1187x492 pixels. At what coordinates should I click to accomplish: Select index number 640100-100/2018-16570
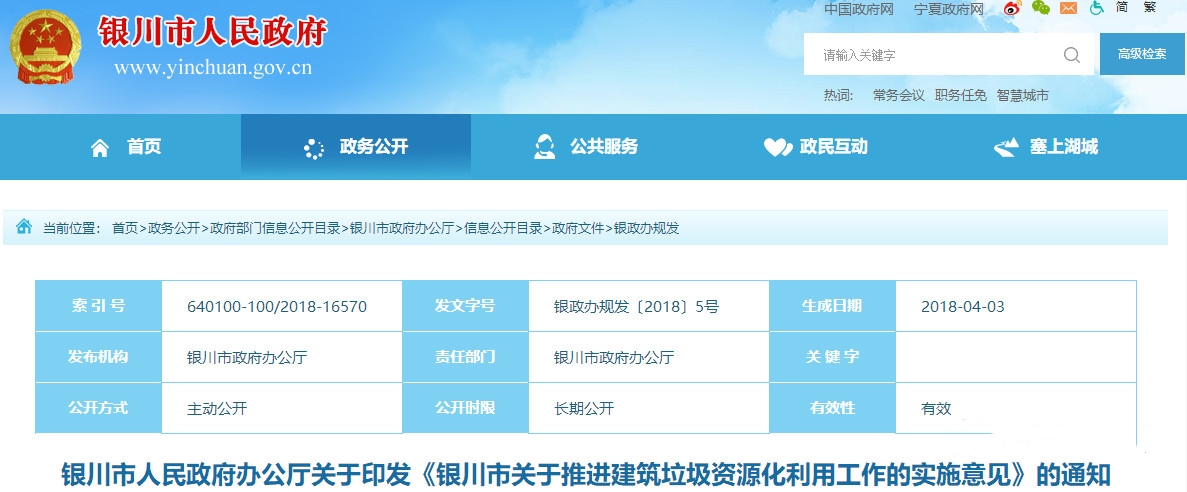tap(277, 307)
